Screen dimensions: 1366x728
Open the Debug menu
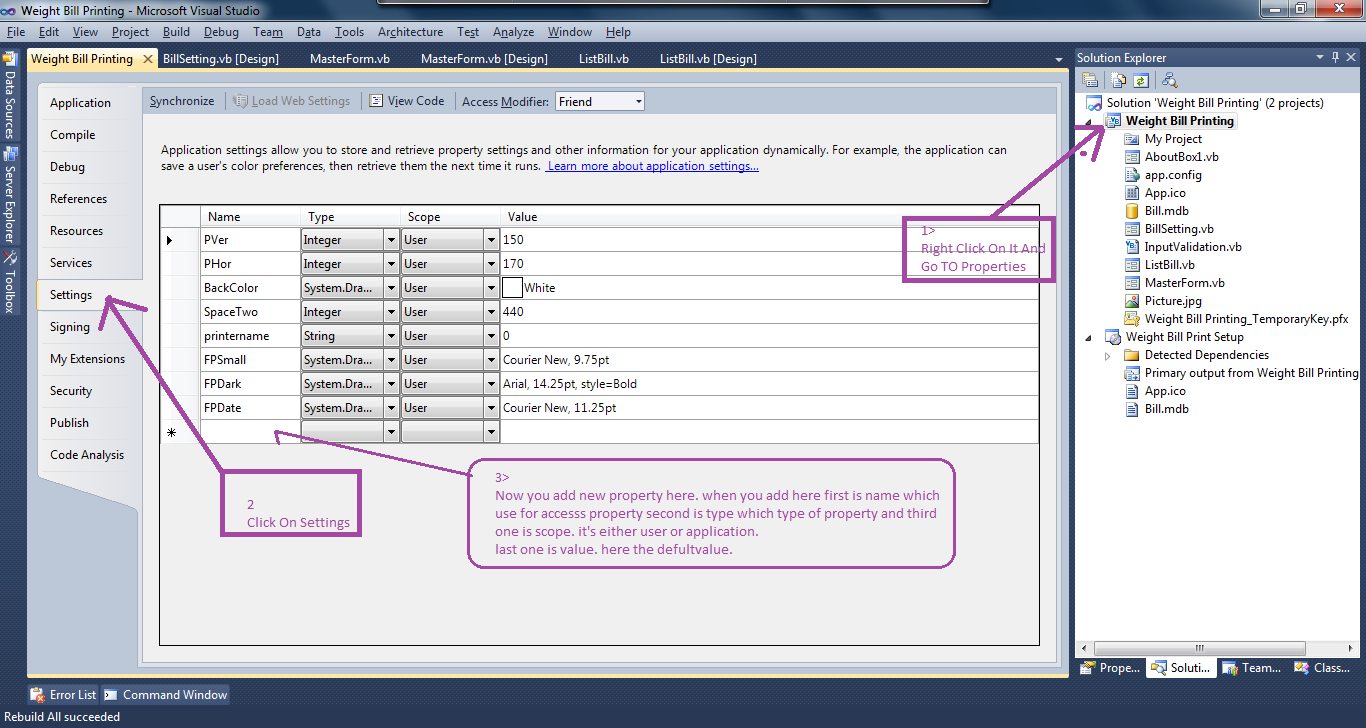click(x=220, y=31)
